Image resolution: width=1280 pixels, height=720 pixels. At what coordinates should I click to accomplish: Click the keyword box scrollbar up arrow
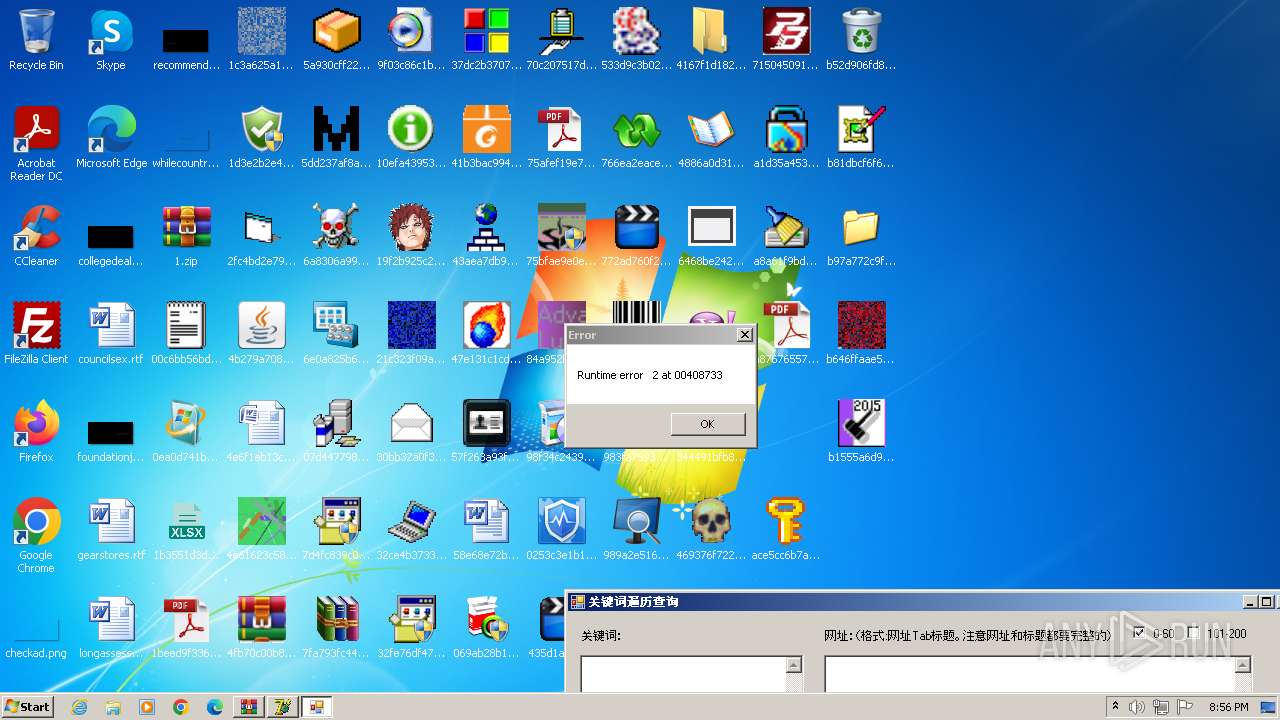795,665
